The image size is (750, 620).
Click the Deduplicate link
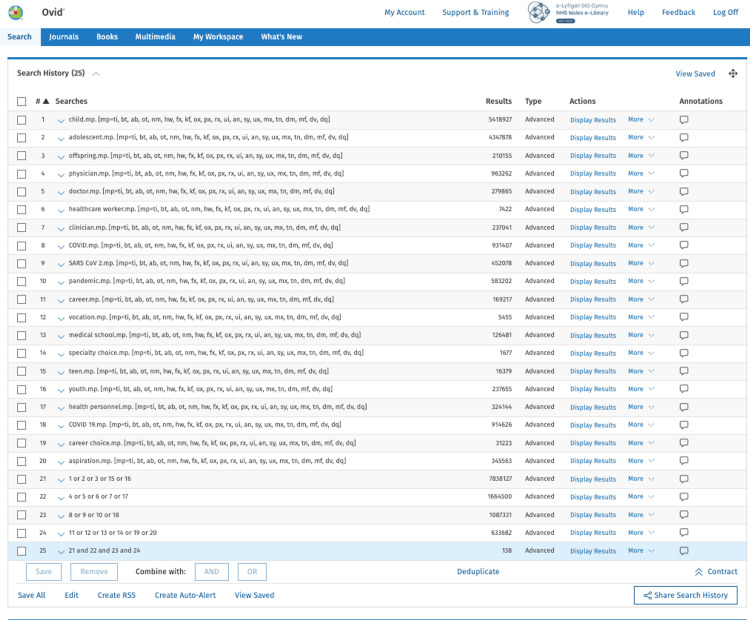(478, 571)
